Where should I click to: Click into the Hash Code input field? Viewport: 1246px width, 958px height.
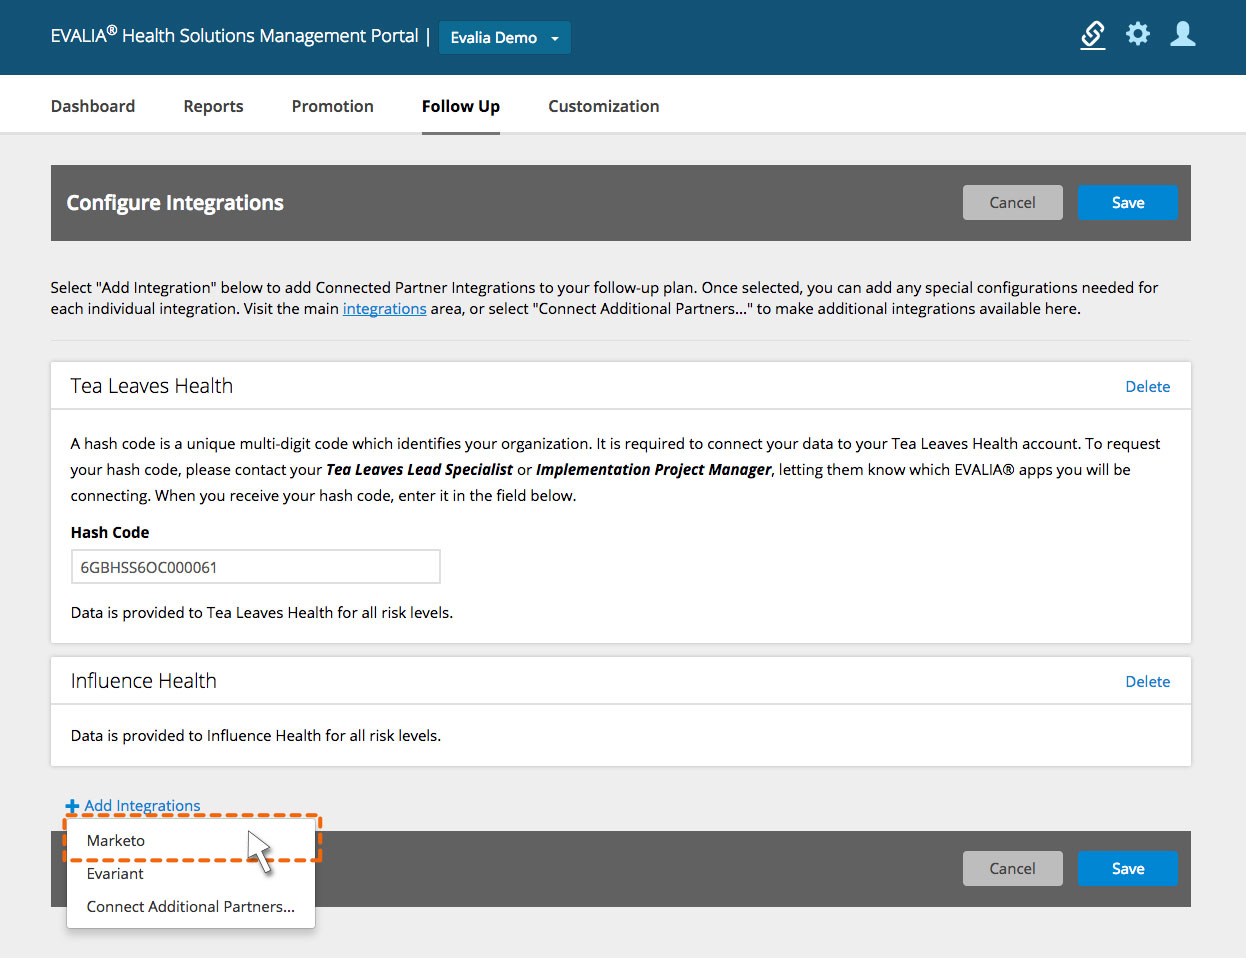click(256, 567)
